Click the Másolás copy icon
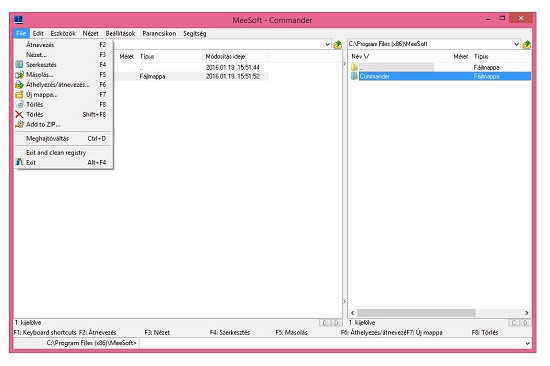550x366 pixels. [19, 75]
